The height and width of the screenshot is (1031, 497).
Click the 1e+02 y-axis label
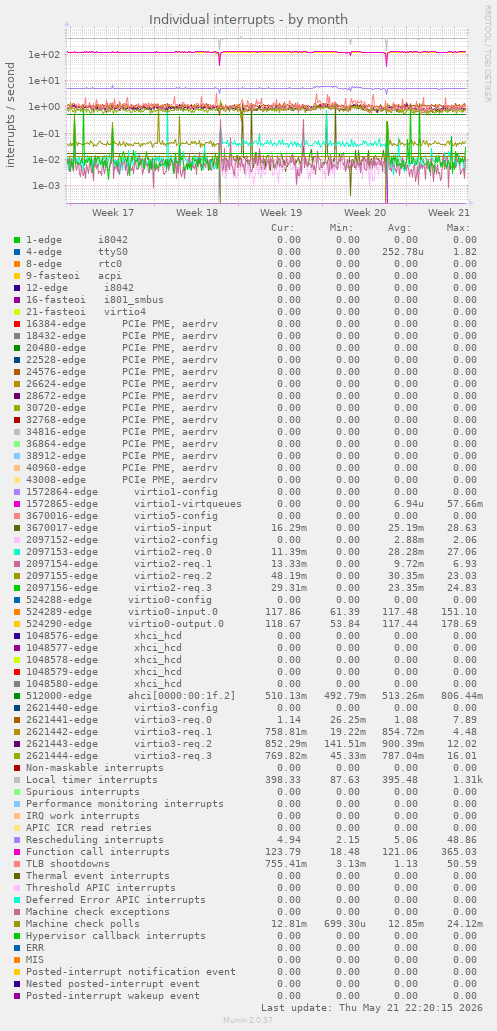pyautogui.click(x=41, y=55)
